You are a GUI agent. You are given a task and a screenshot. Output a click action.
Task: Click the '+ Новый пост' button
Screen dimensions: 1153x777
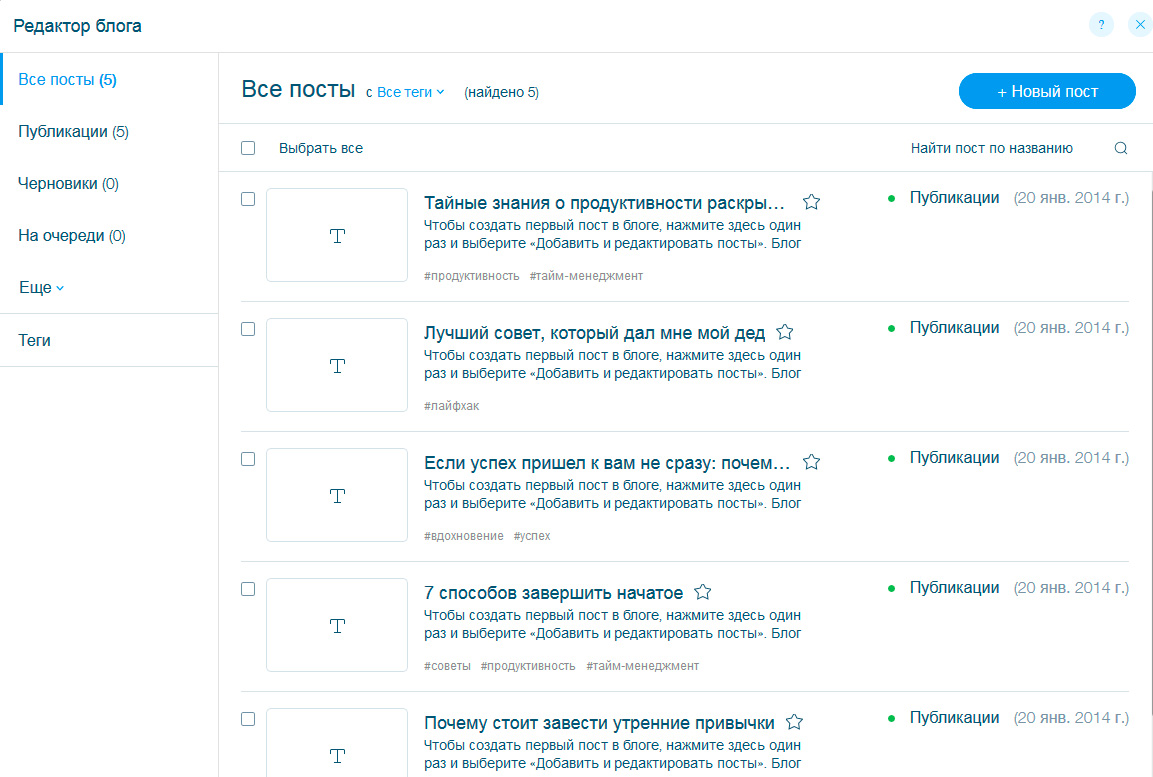pos(1047,91)
